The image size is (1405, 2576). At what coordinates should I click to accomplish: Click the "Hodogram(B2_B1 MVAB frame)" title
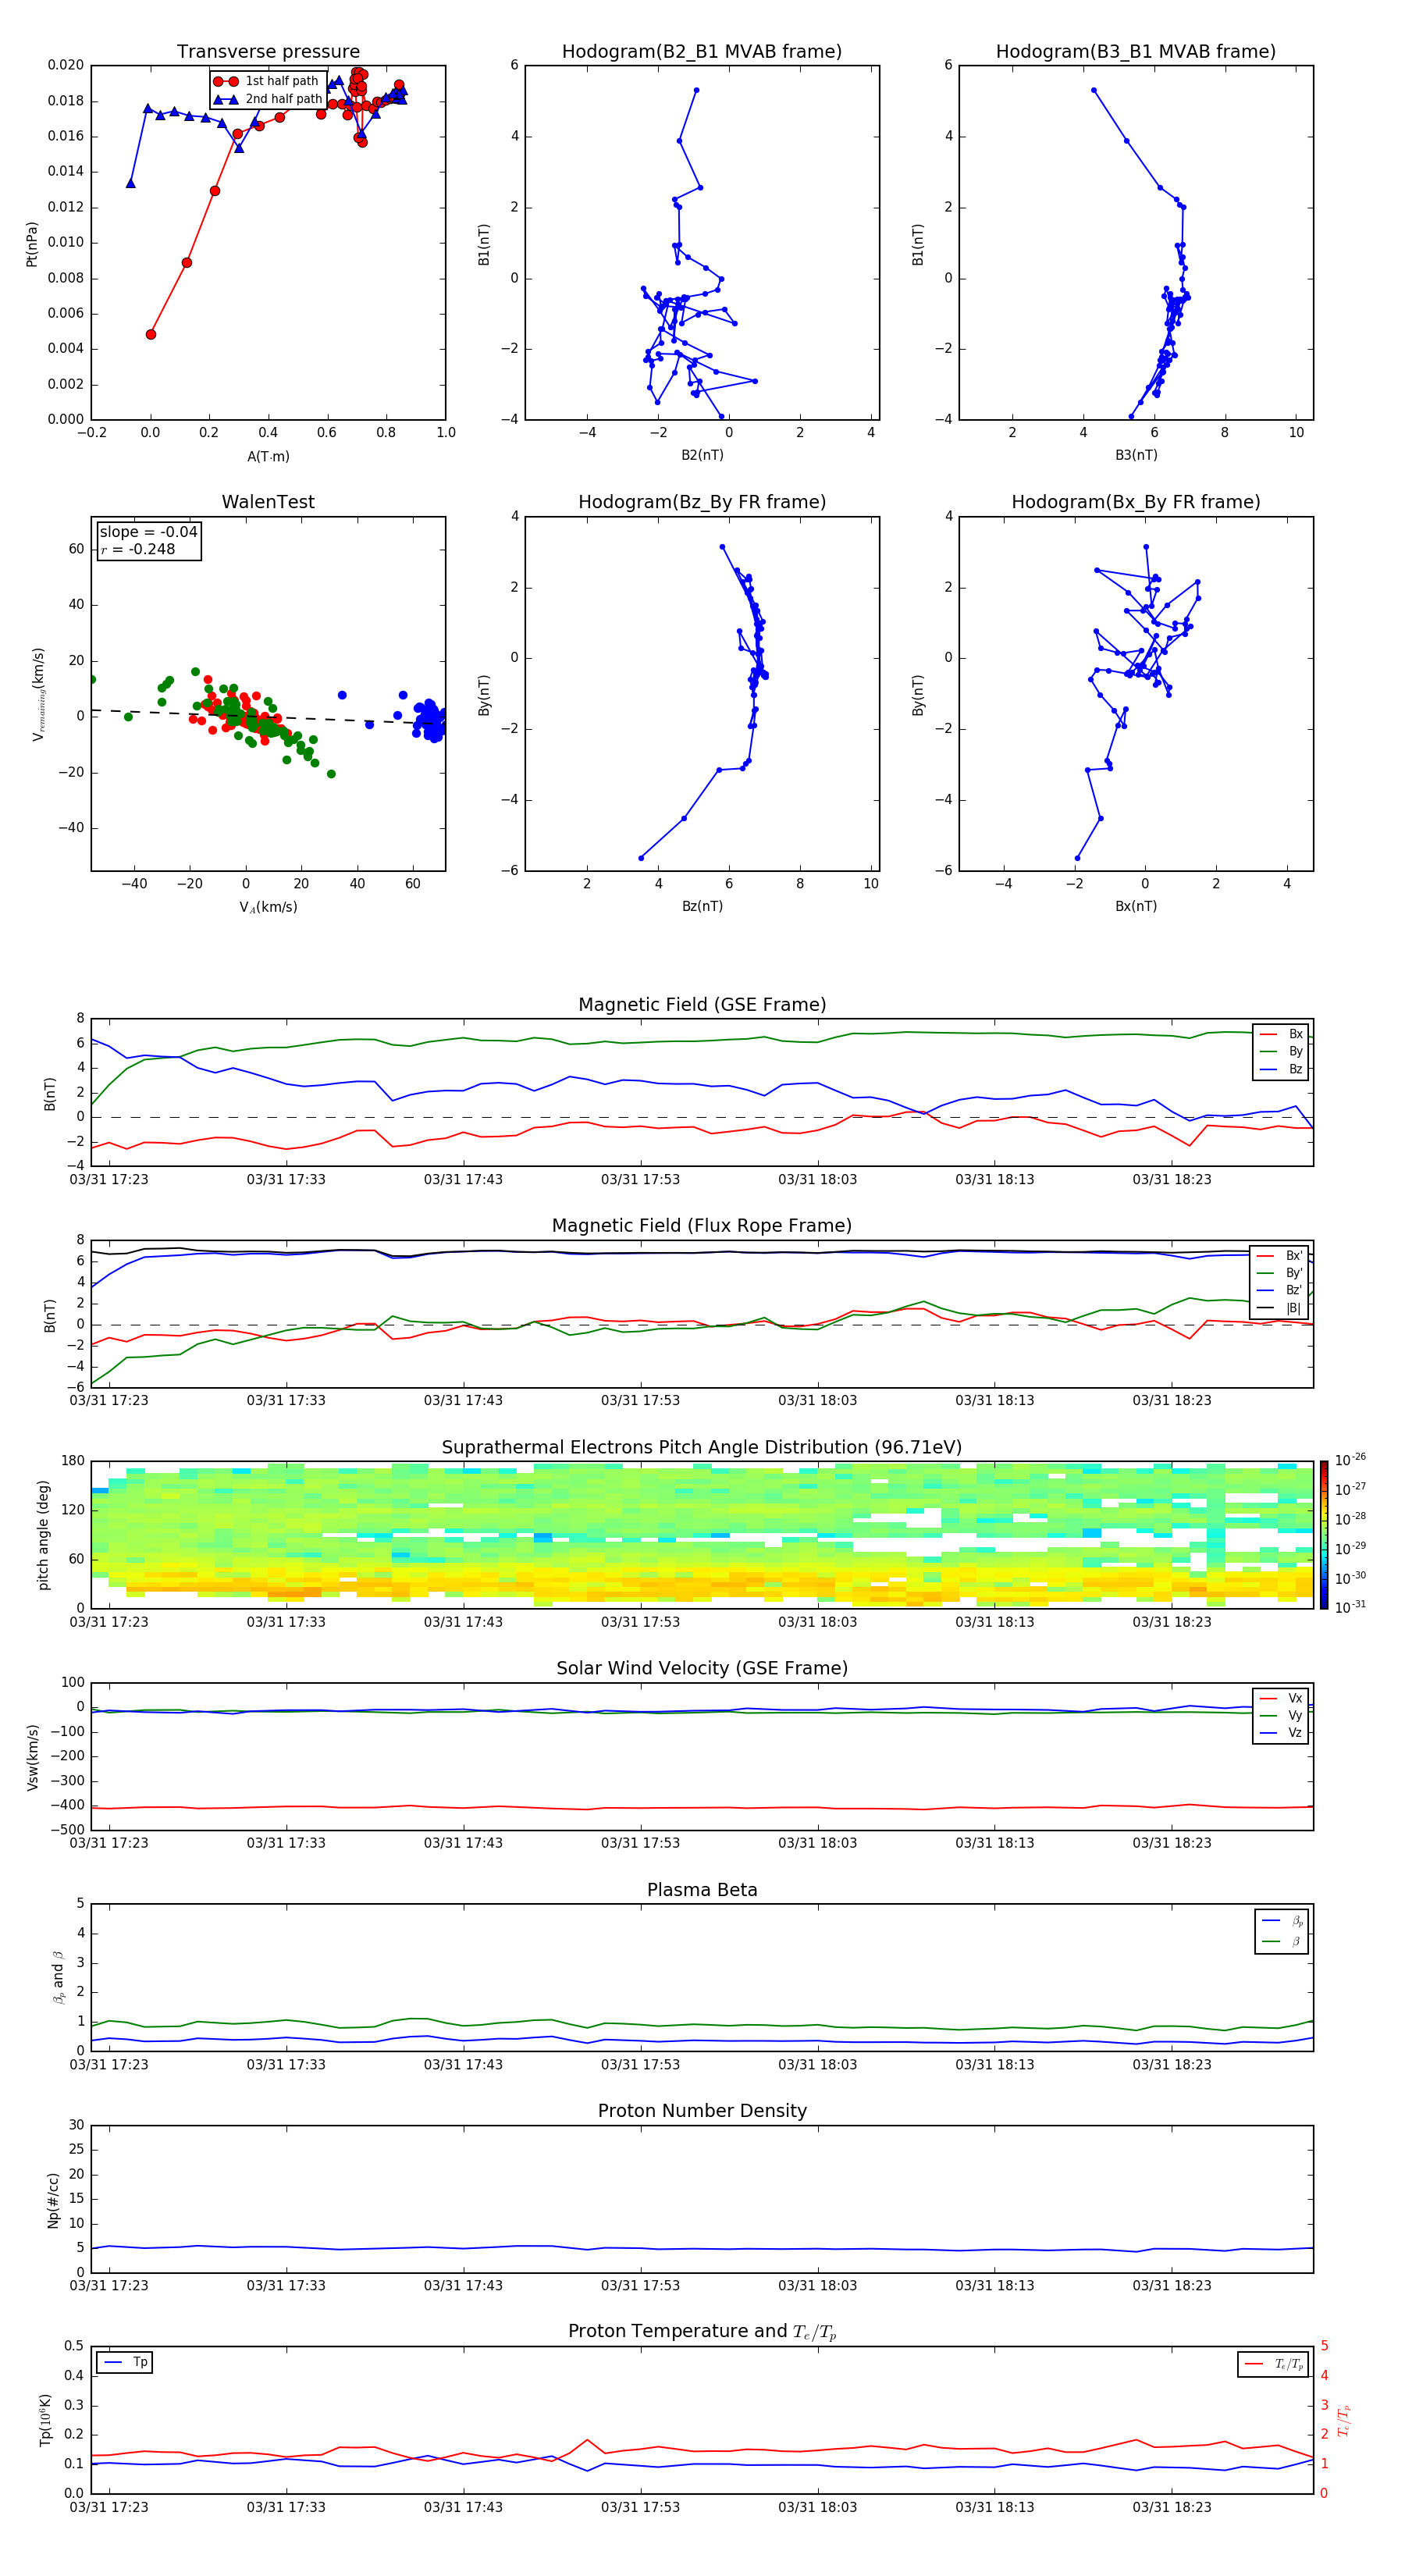[x=702, y=52]
